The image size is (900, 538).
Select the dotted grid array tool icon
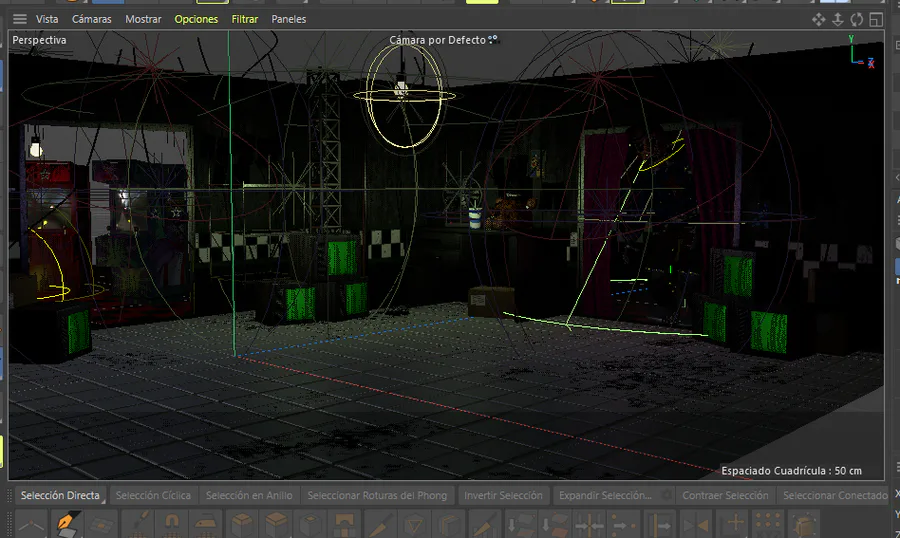(x=767, y=524)
